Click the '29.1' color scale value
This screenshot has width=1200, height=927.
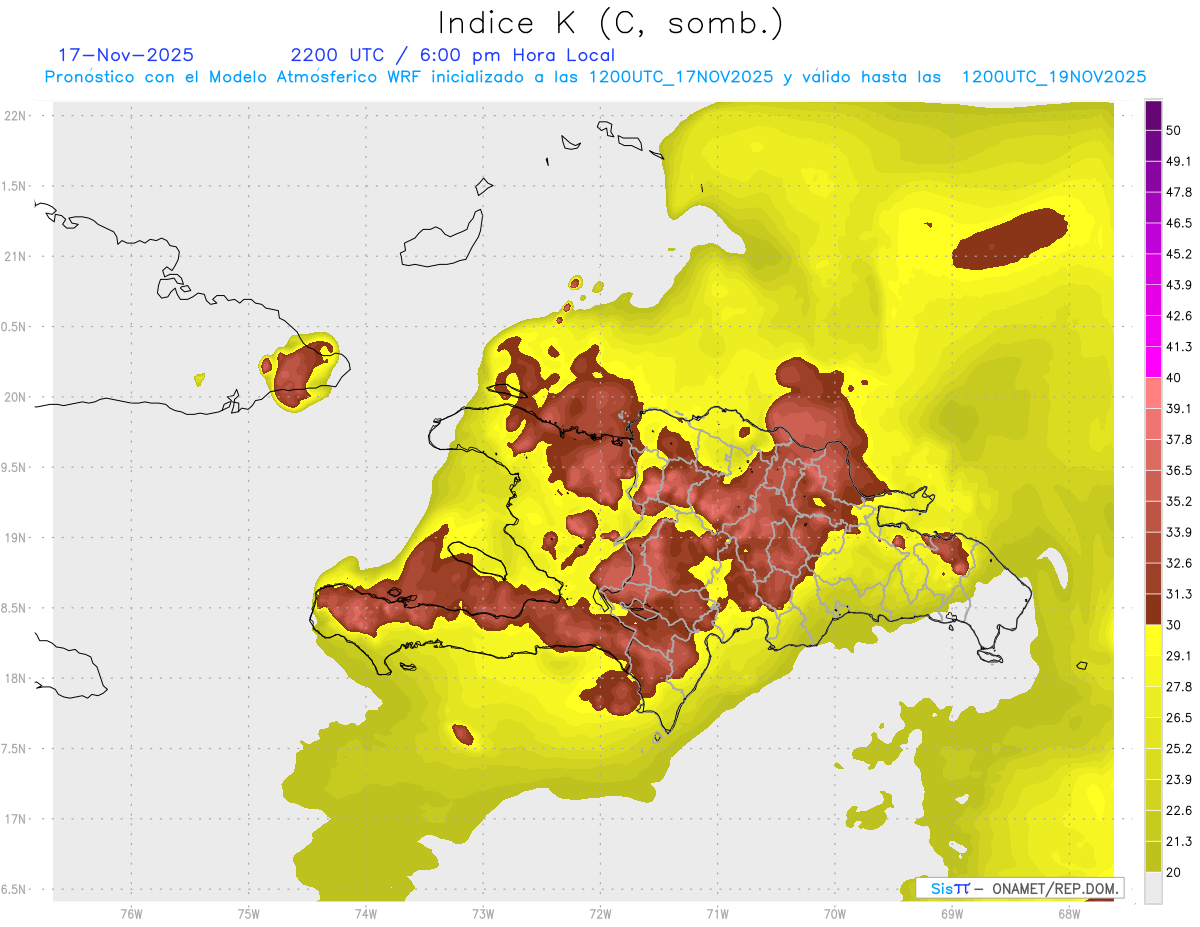point(1178,656)
